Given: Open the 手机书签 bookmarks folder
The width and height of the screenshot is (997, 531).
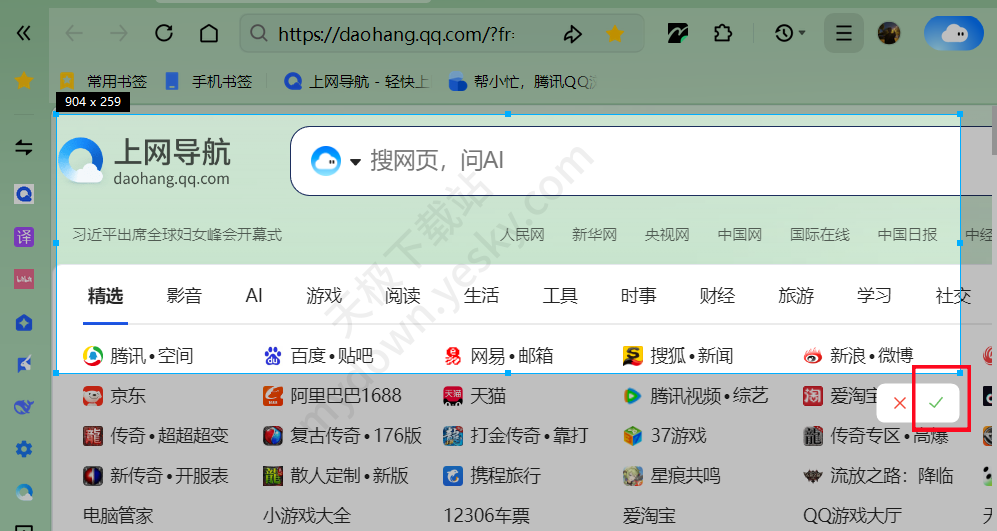Looking at the screenshot, I should click(x=209, y=81).
